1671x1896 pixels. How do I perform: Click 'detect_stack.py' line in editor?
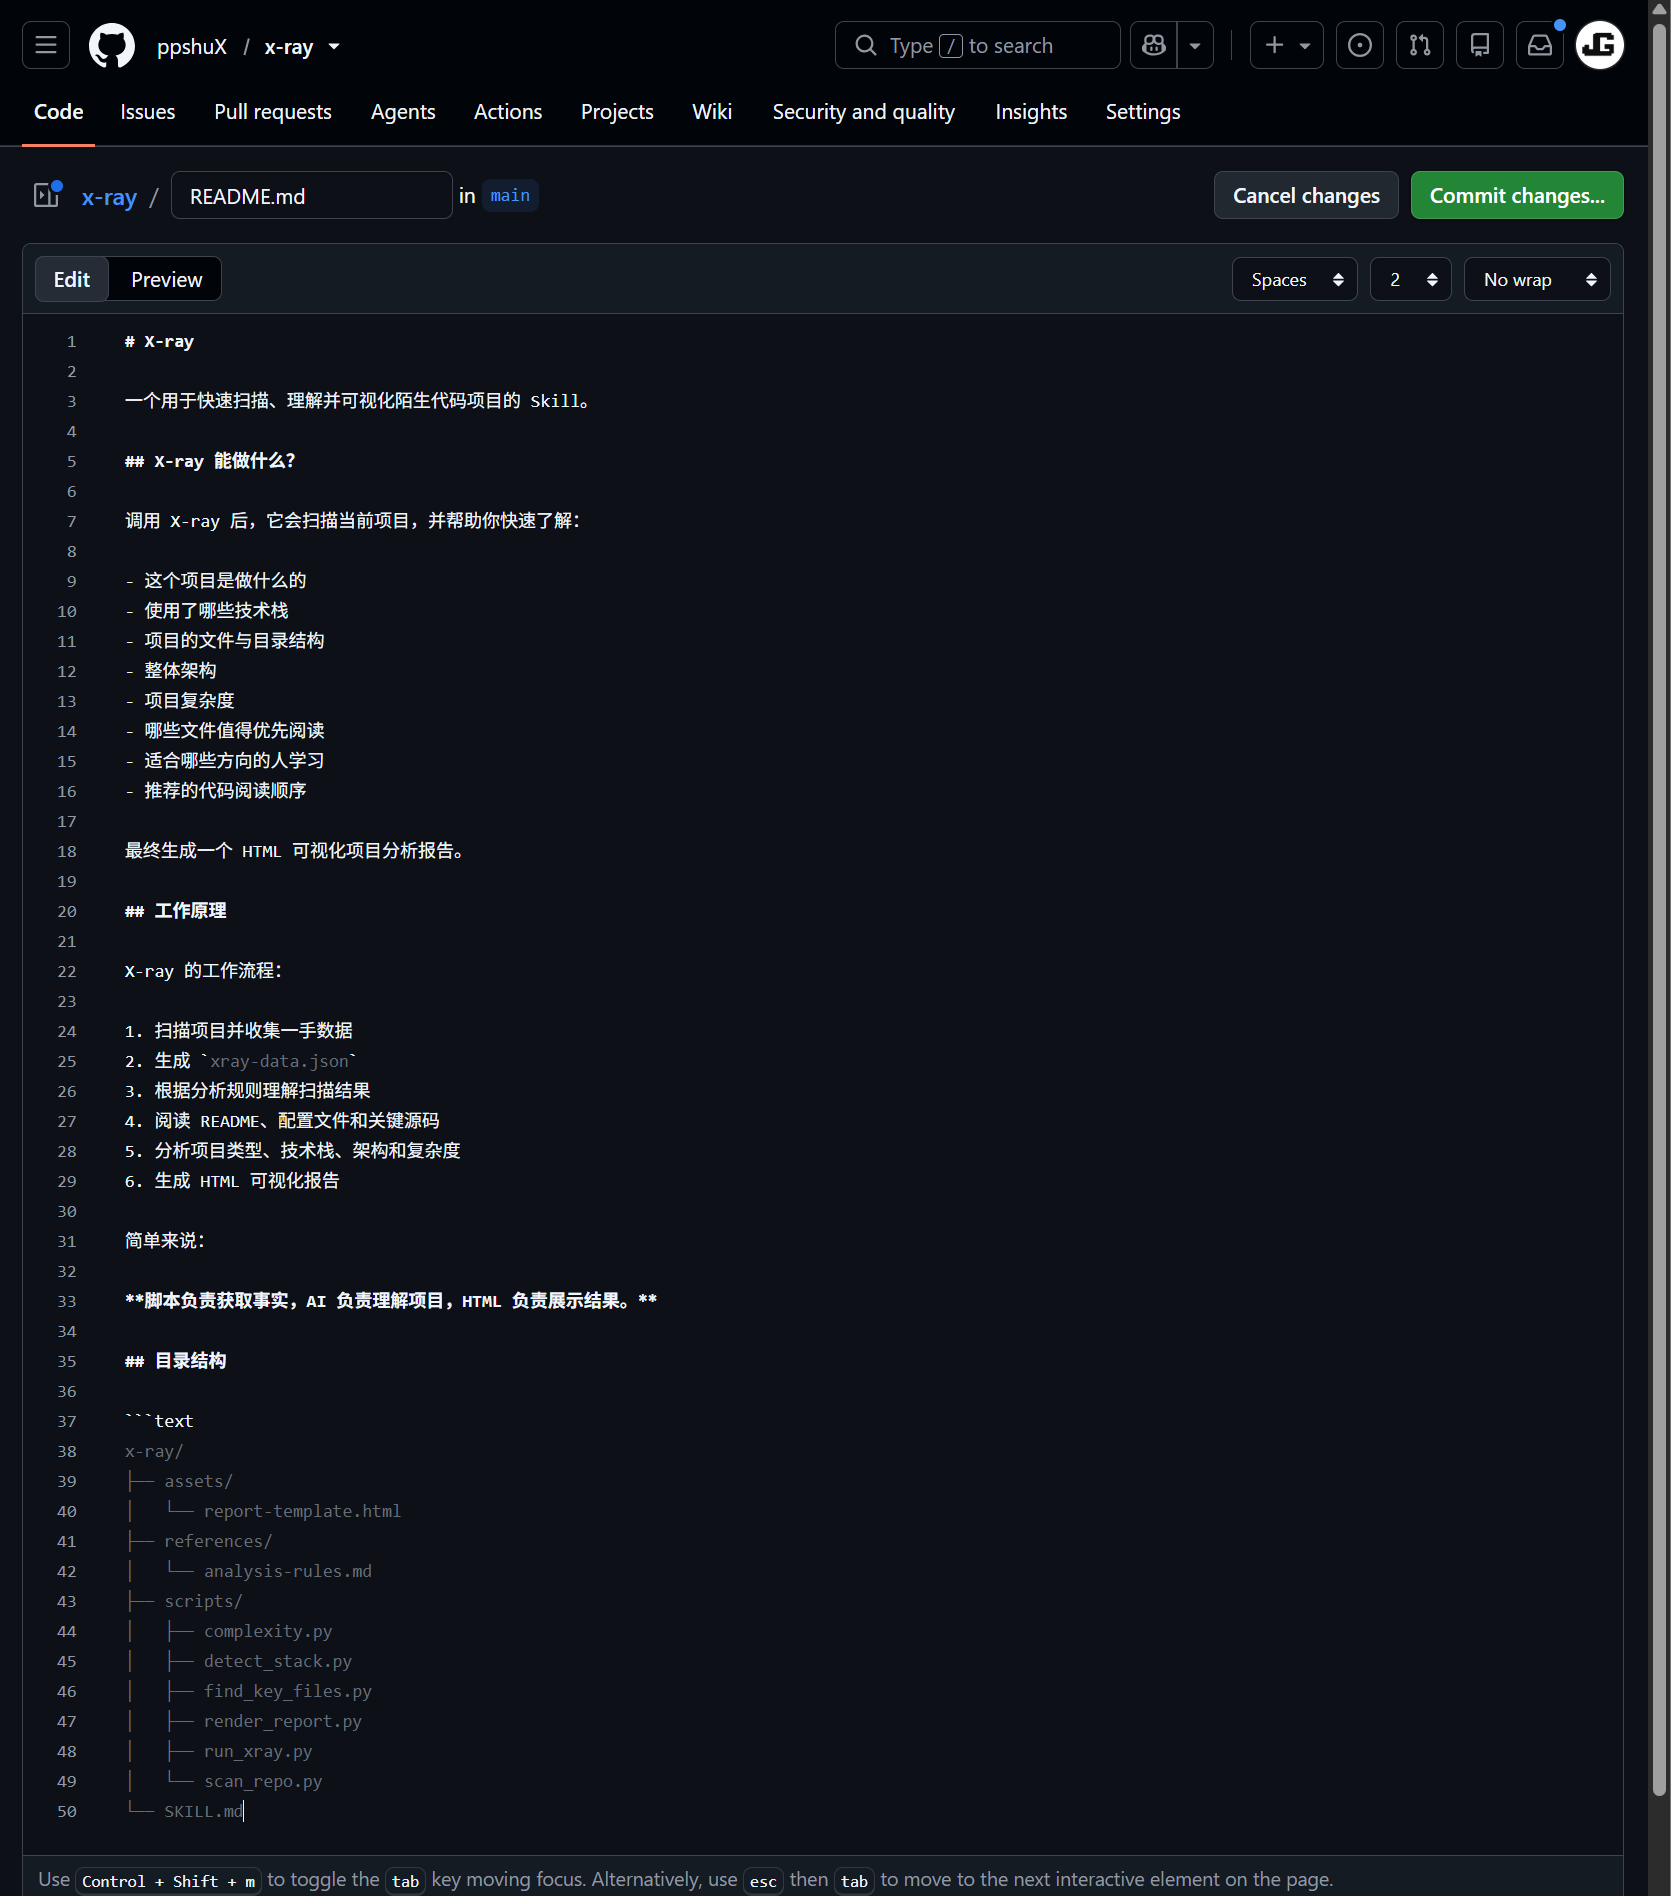[x=278, y=1661]
